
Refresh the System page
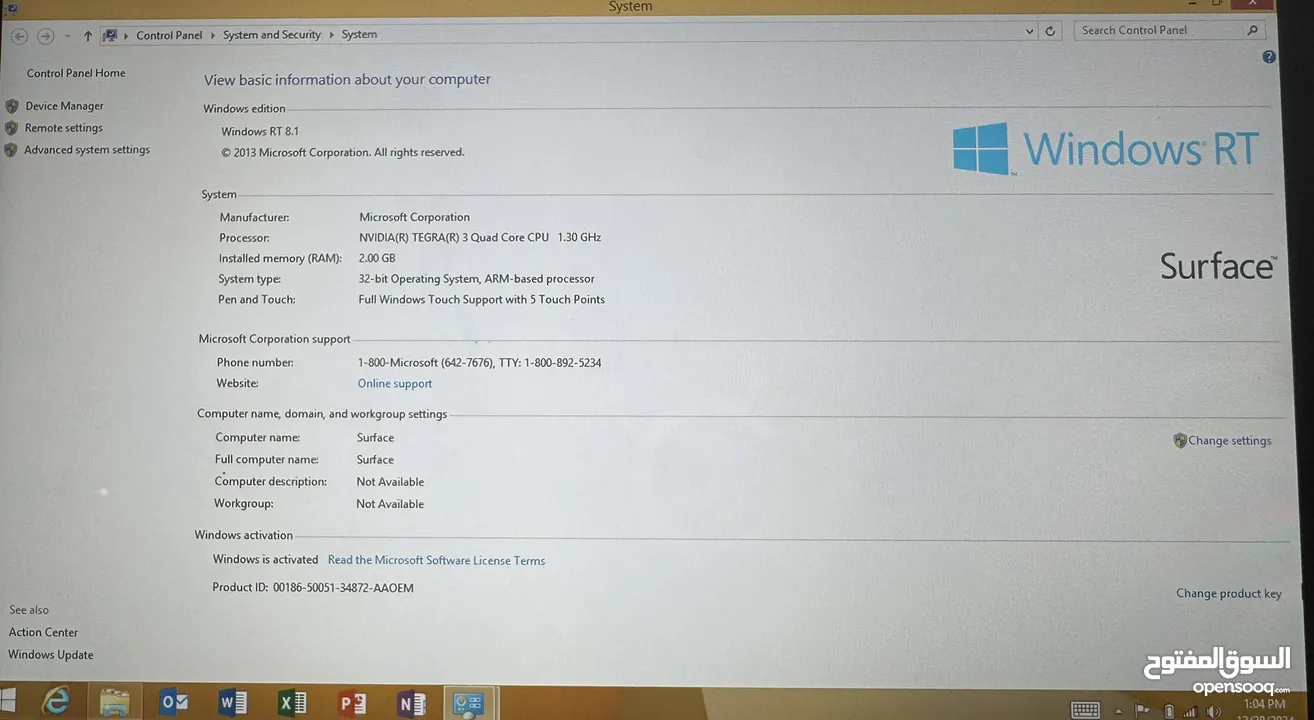[x=1050, y=31]
